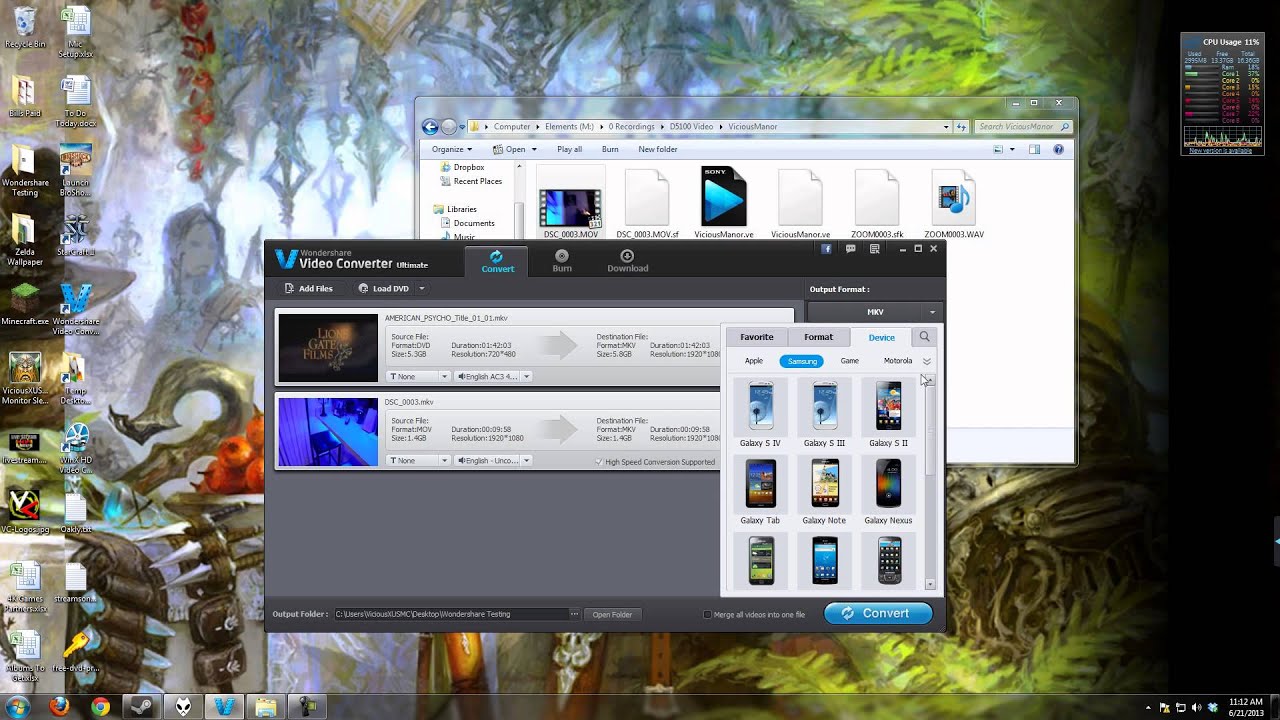Screen dimensions: 1280x720
Task: Select the DSC_0003.mkv blue video thumbnail
Action: (x=328, y=432)
